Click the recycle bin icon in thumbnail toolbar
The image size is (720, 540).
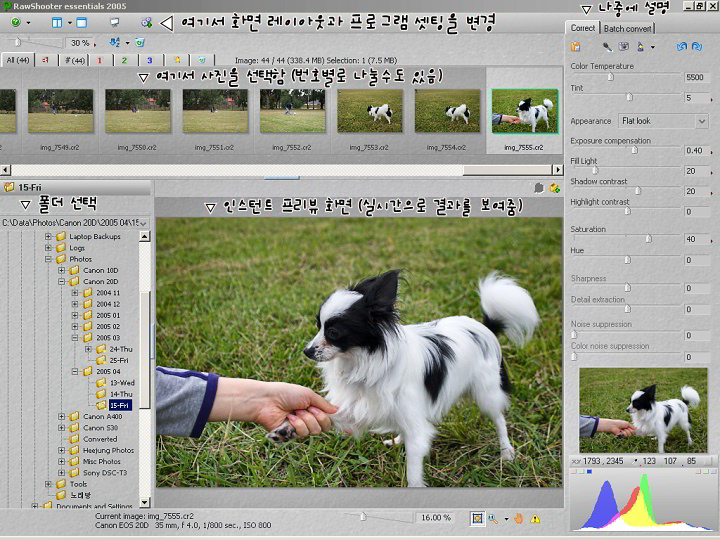(x=140, y=43)
